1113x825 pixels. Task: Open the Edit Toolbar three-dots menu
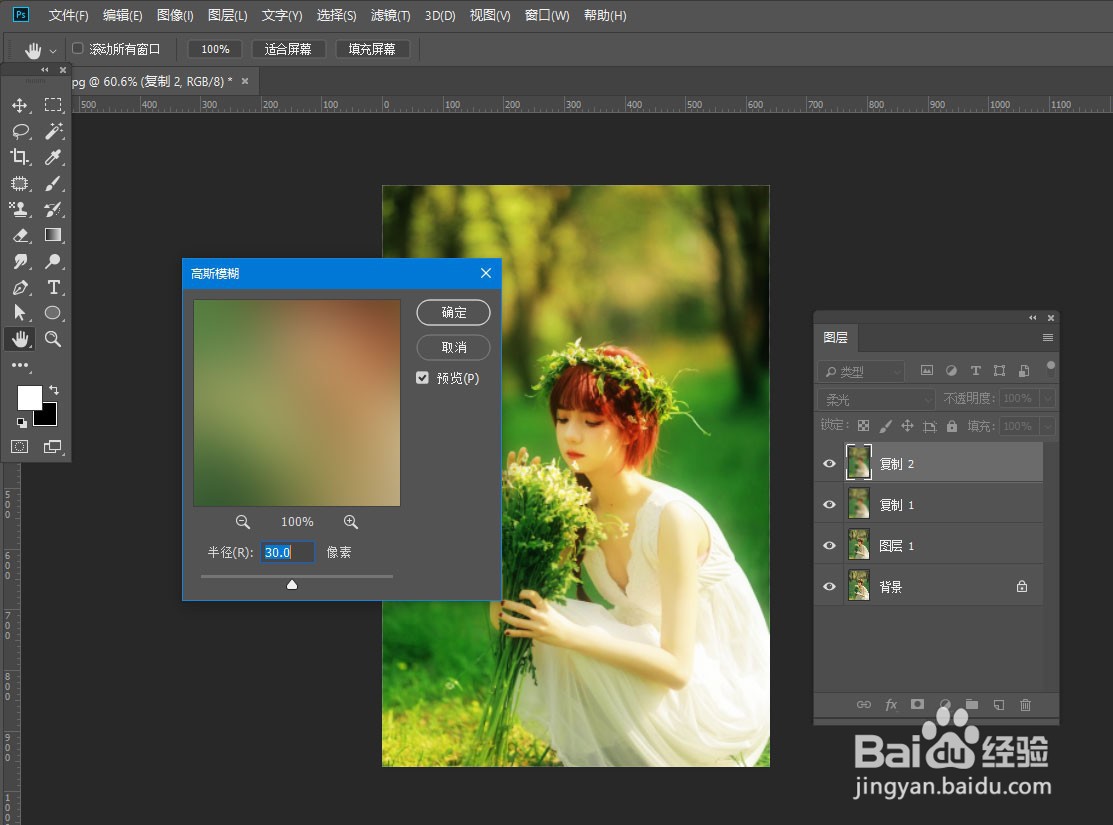coord(20,365)
